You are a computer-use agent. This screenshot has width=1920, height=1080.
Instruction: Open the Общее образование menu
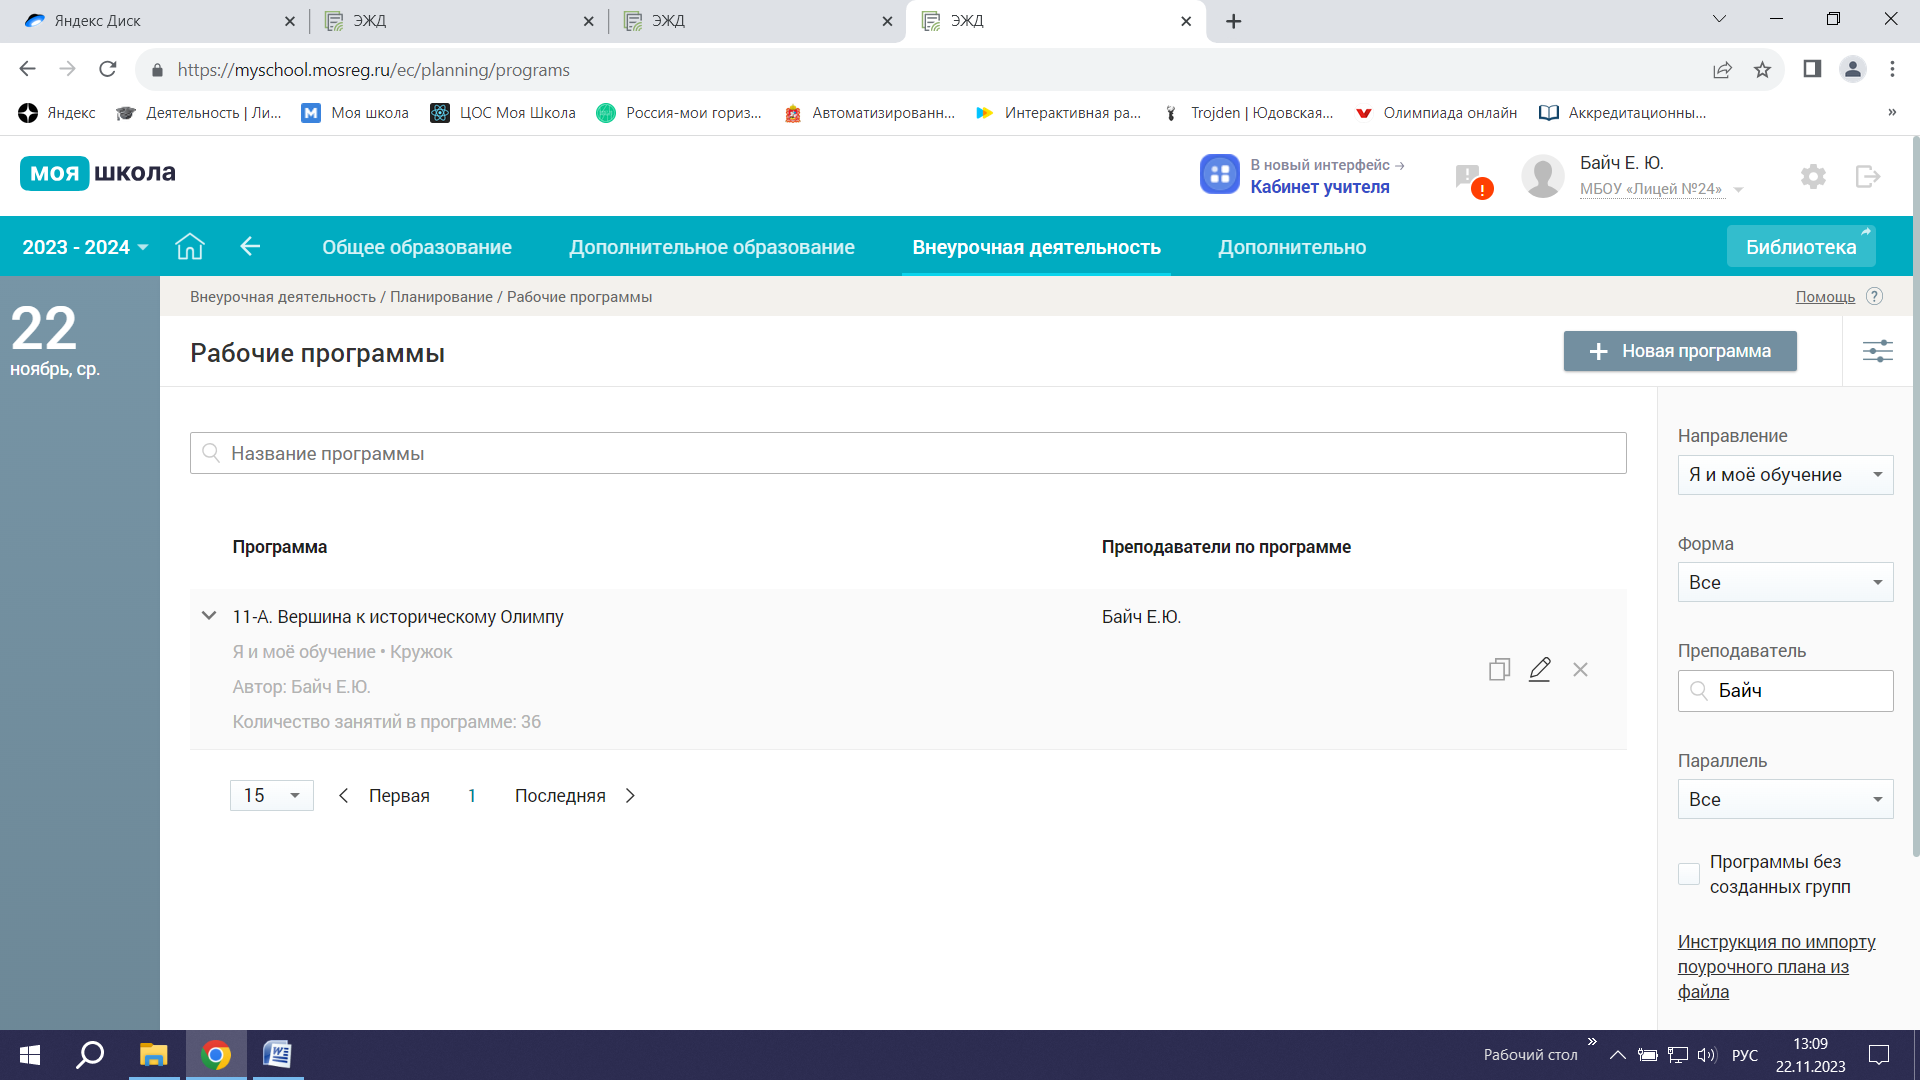pos(417,247)
